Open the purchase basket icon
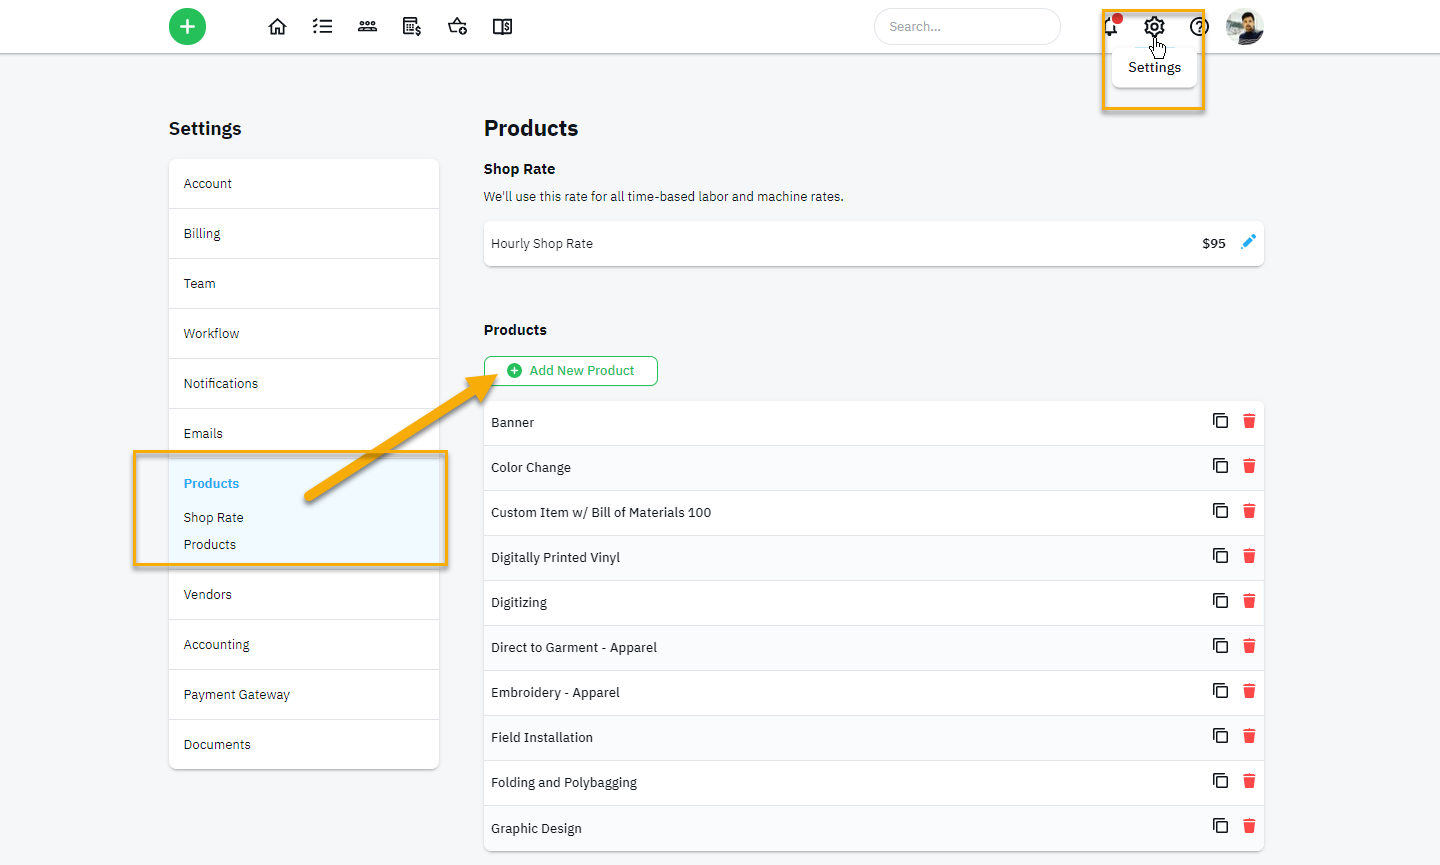 coord(457,27)
